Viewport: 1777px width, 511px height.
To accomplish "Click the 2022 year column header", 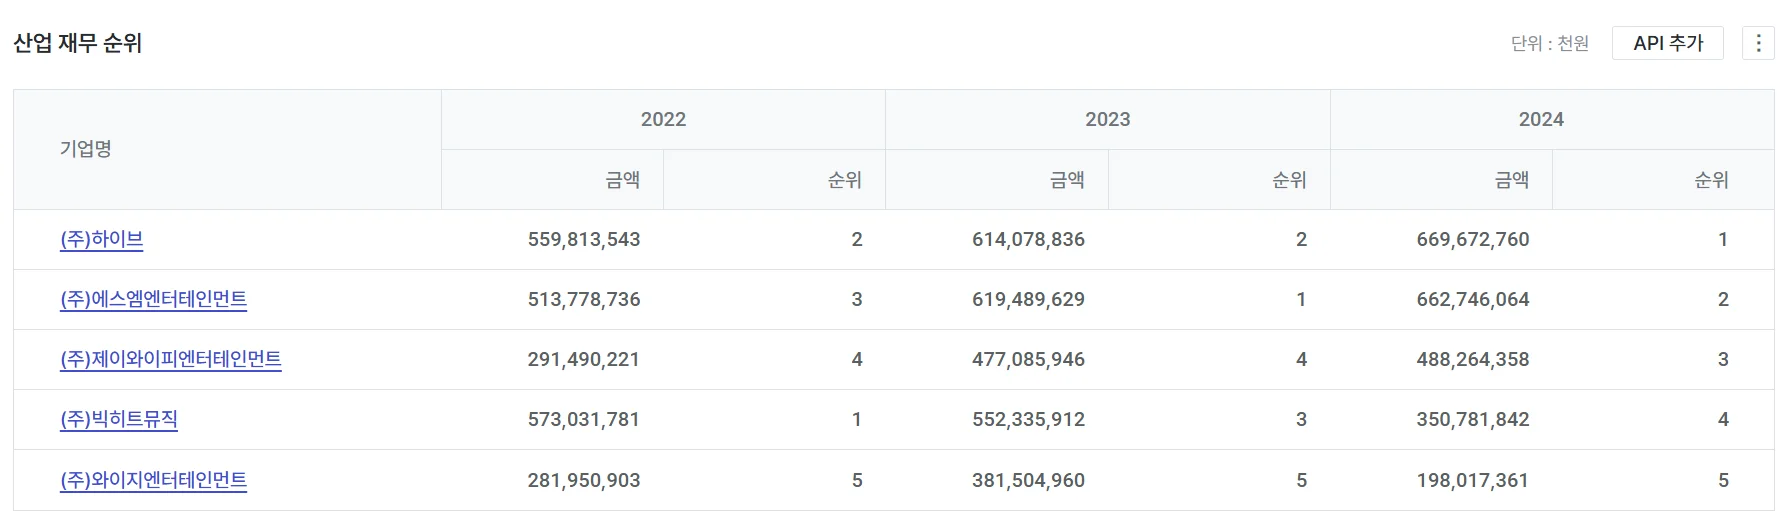I will coord(663,120).
